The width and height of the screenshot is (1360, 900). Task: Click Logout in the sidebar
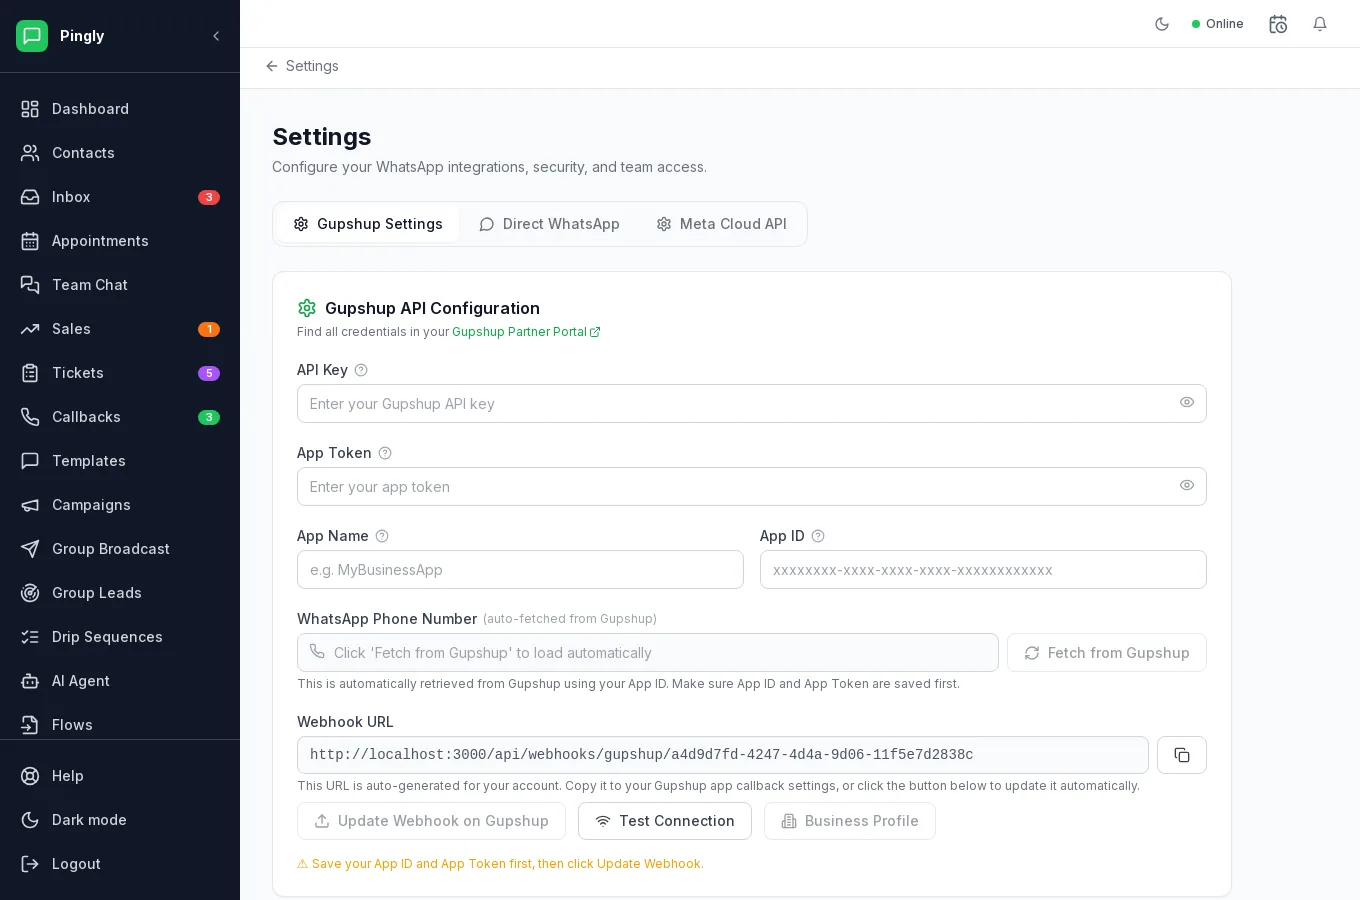tap(120, 864)
